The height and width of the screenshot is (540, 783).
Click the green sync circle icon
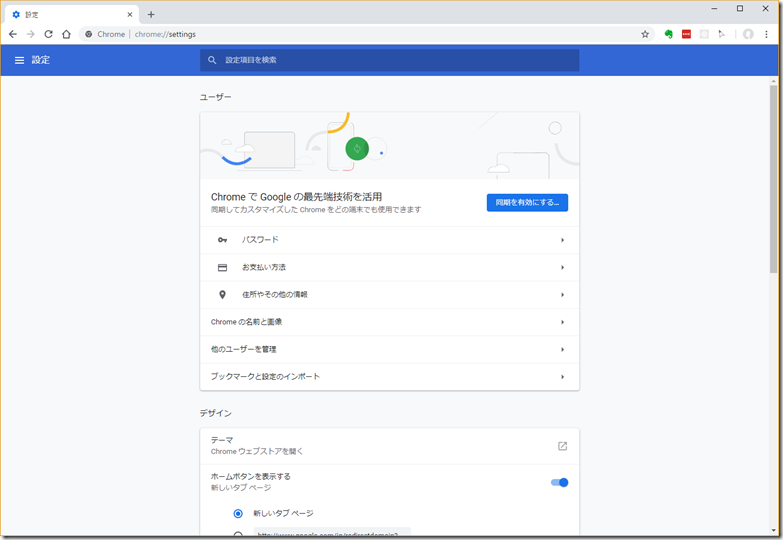(357, 148)
